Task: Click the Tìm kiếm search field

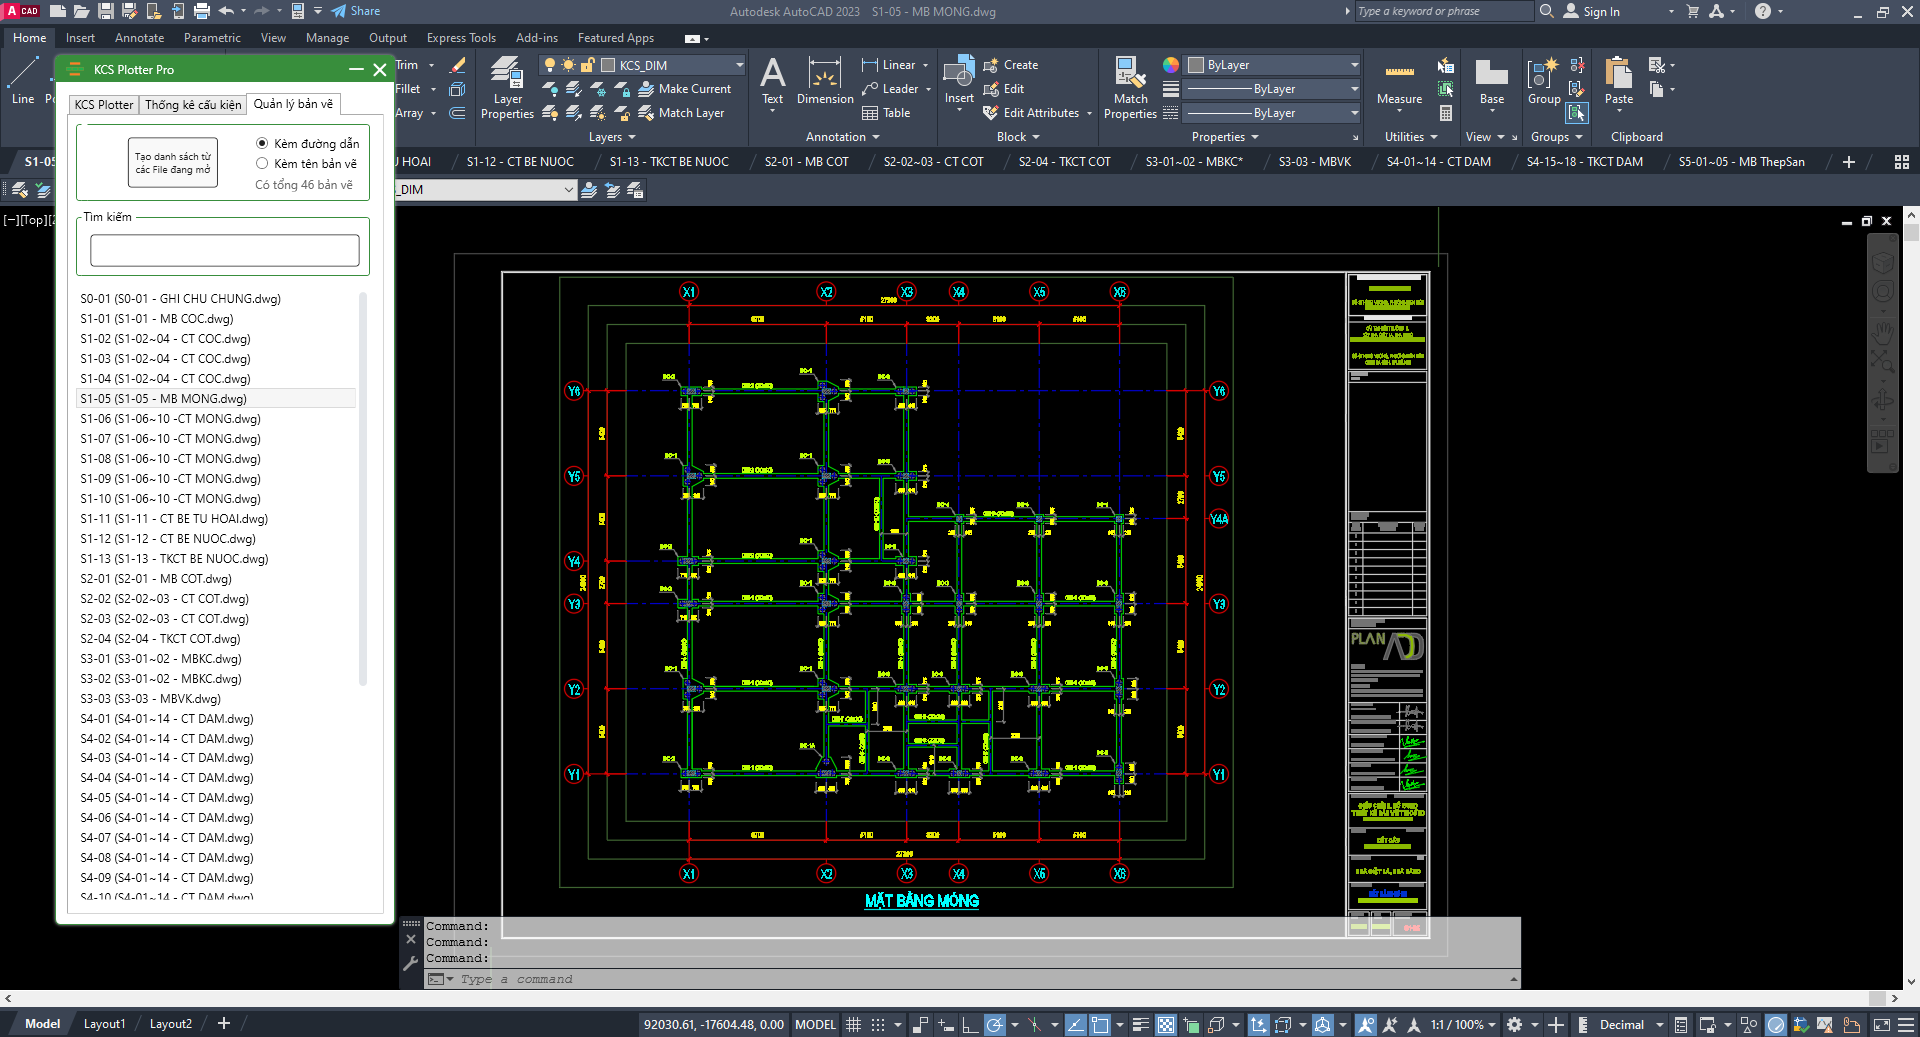Action: (225, 250)
